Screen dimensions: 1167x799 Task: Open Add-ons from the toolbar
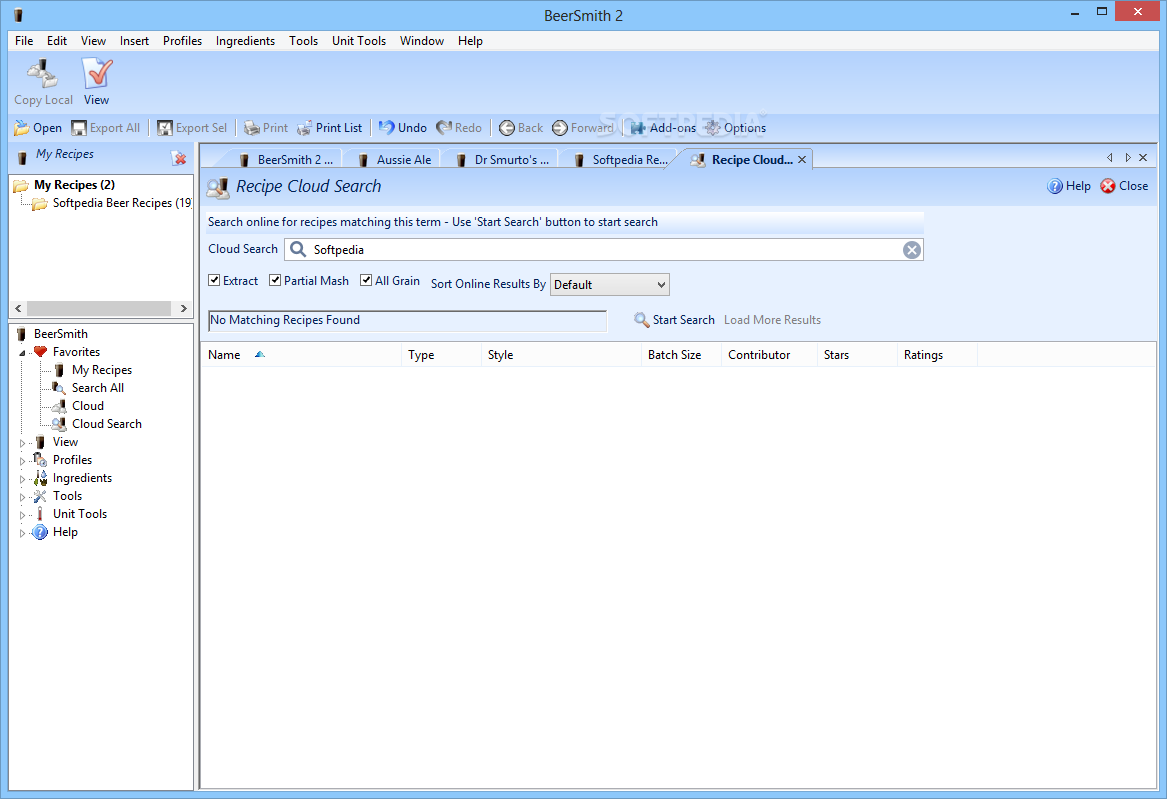coord(663,128)
